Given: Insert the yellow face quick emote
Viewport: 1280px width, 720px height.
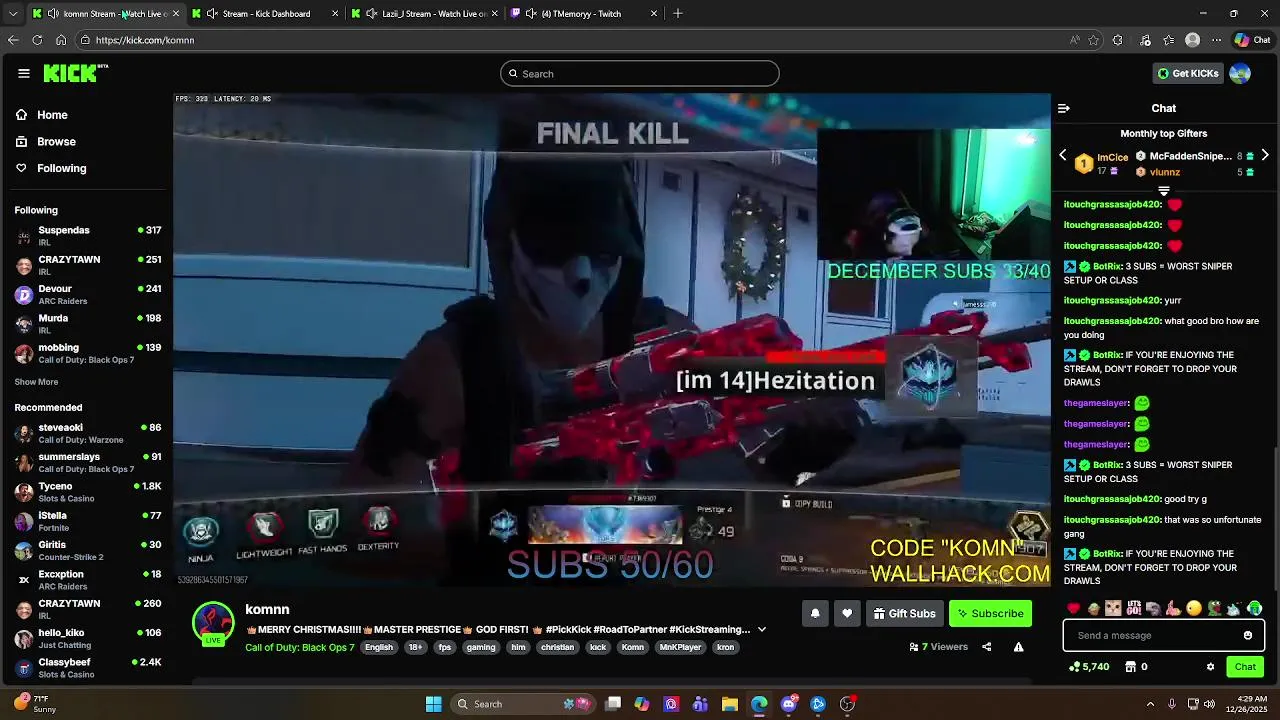Looking at the screenshot, I should [x=1194, y=608].
